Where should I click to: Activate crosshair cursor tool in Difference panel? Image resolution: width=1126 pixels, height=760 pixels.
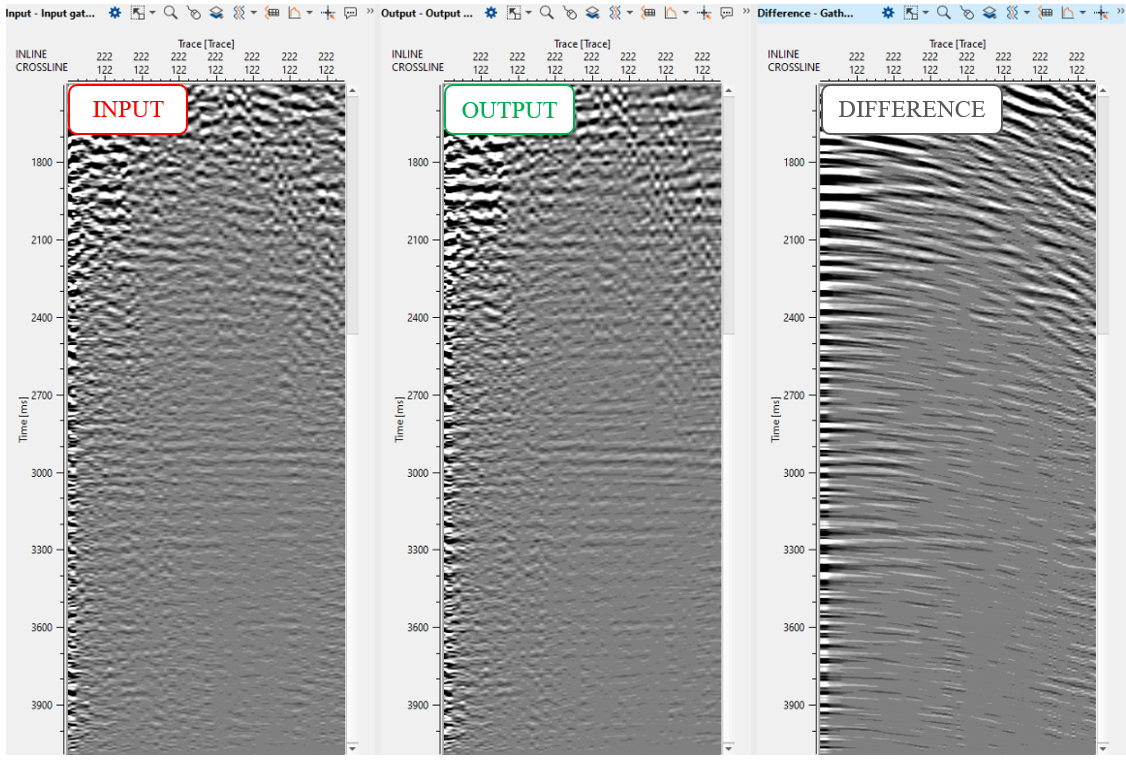pyautogui.click(x=1101, y=13)
